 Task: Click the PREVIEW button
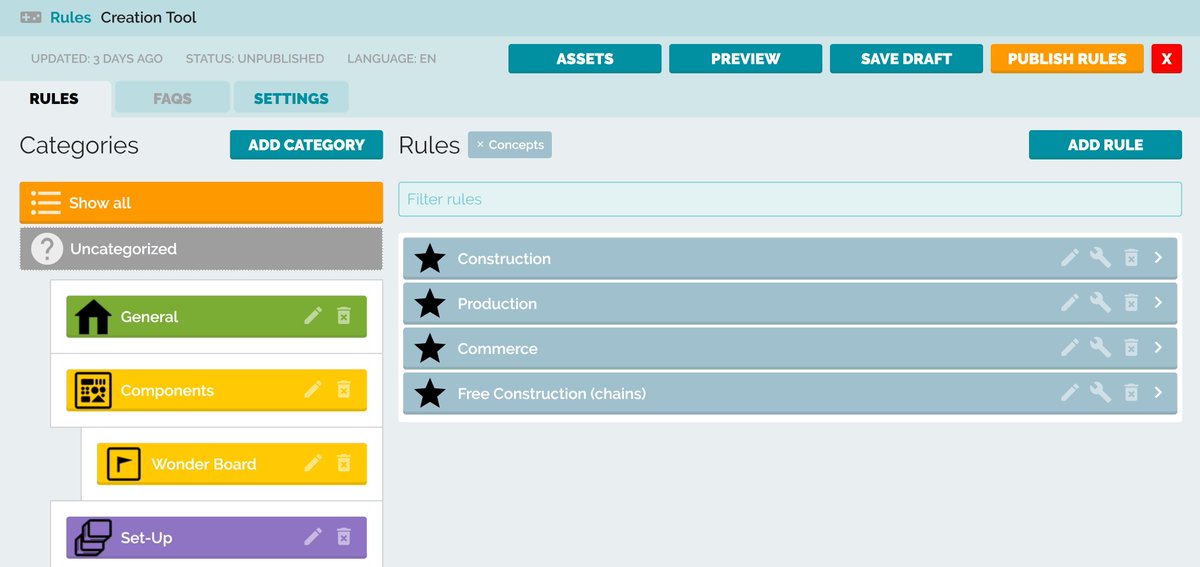[746, 59]
